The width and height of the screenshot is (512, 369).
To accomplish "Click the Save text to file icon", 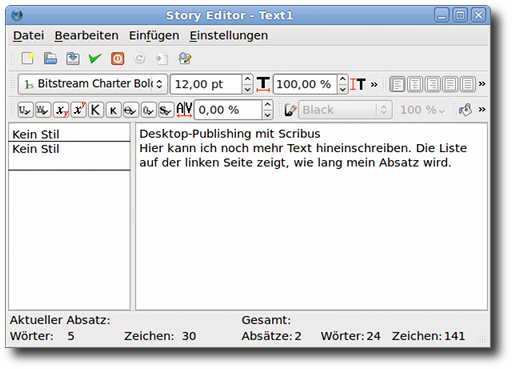I will point(73,59).
